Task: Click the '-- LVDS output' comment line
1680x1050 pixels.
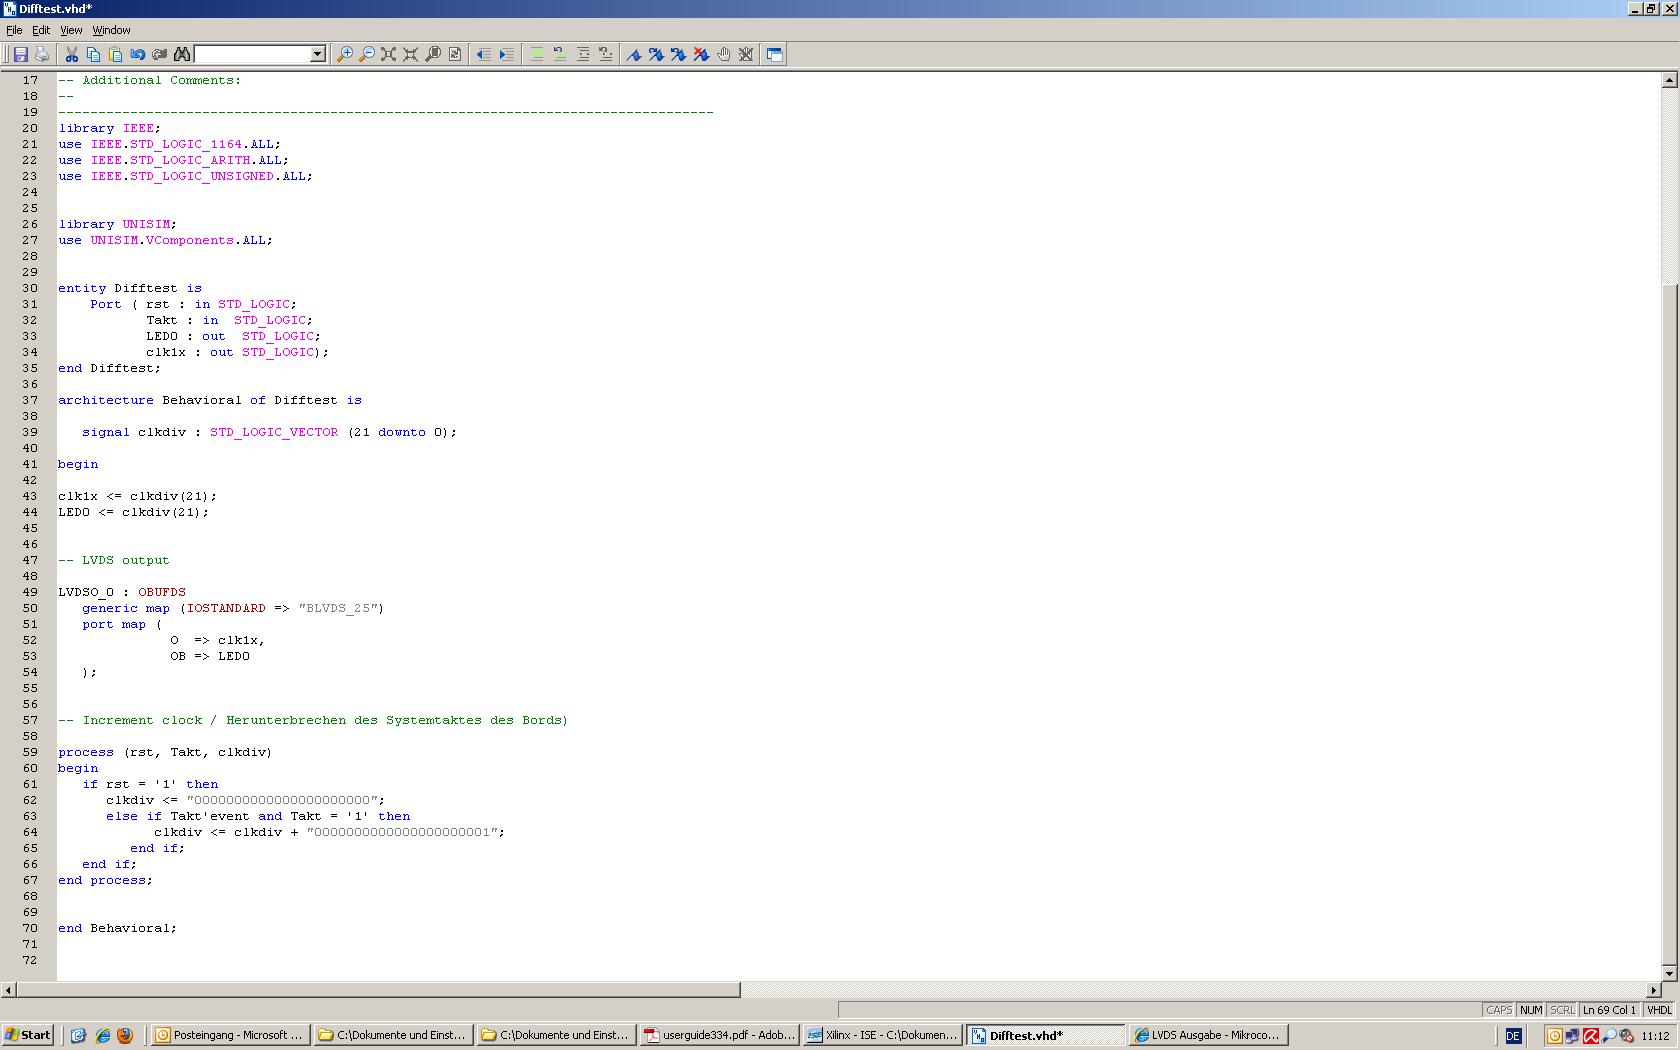Action: coord(114,560)
